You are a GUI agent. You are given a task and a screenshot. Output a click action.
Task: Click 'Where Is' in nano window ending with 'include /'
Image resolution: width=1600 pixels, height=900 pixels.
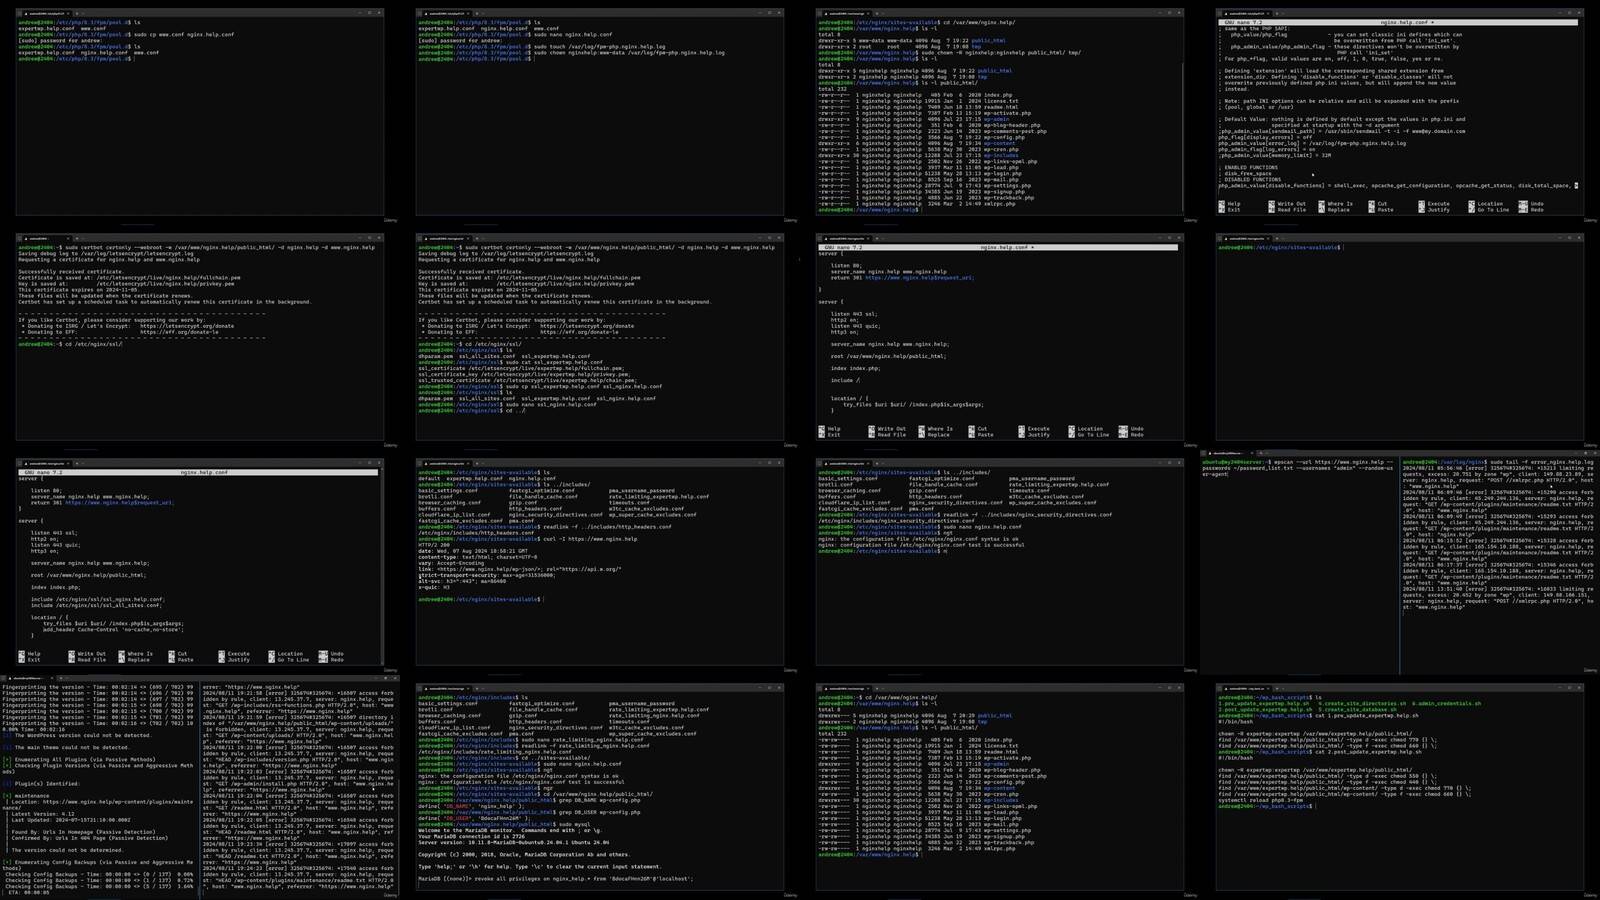940,429
